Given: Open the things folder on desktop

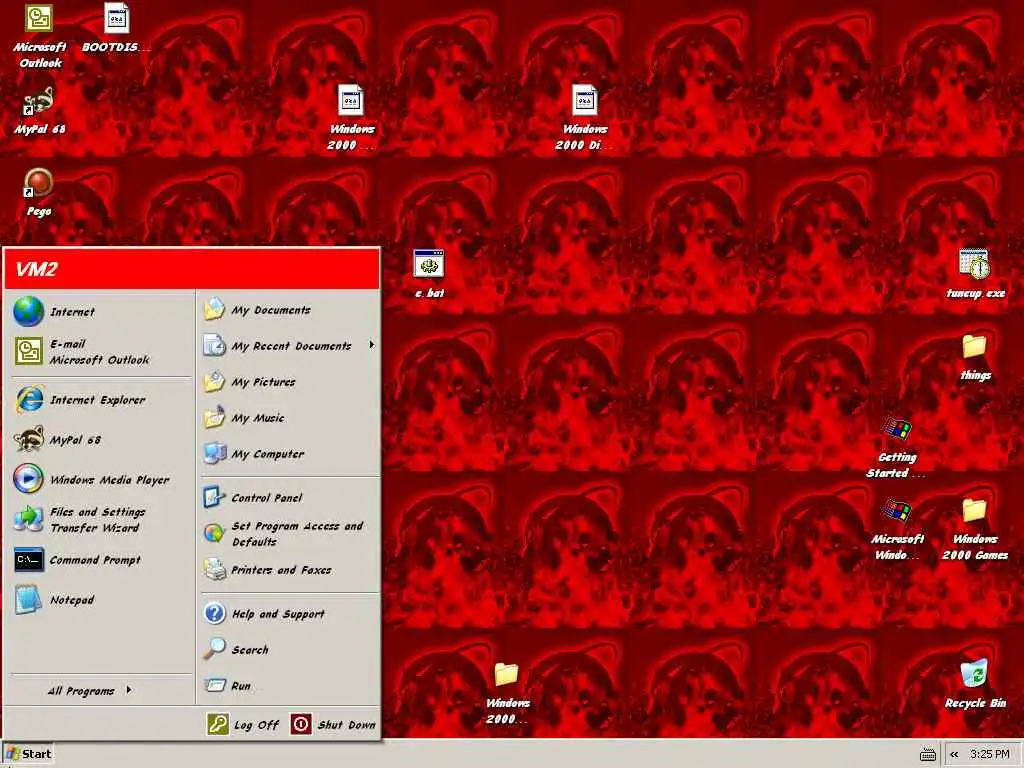Looking at the screenshot, I should click(x=975, y=357).
